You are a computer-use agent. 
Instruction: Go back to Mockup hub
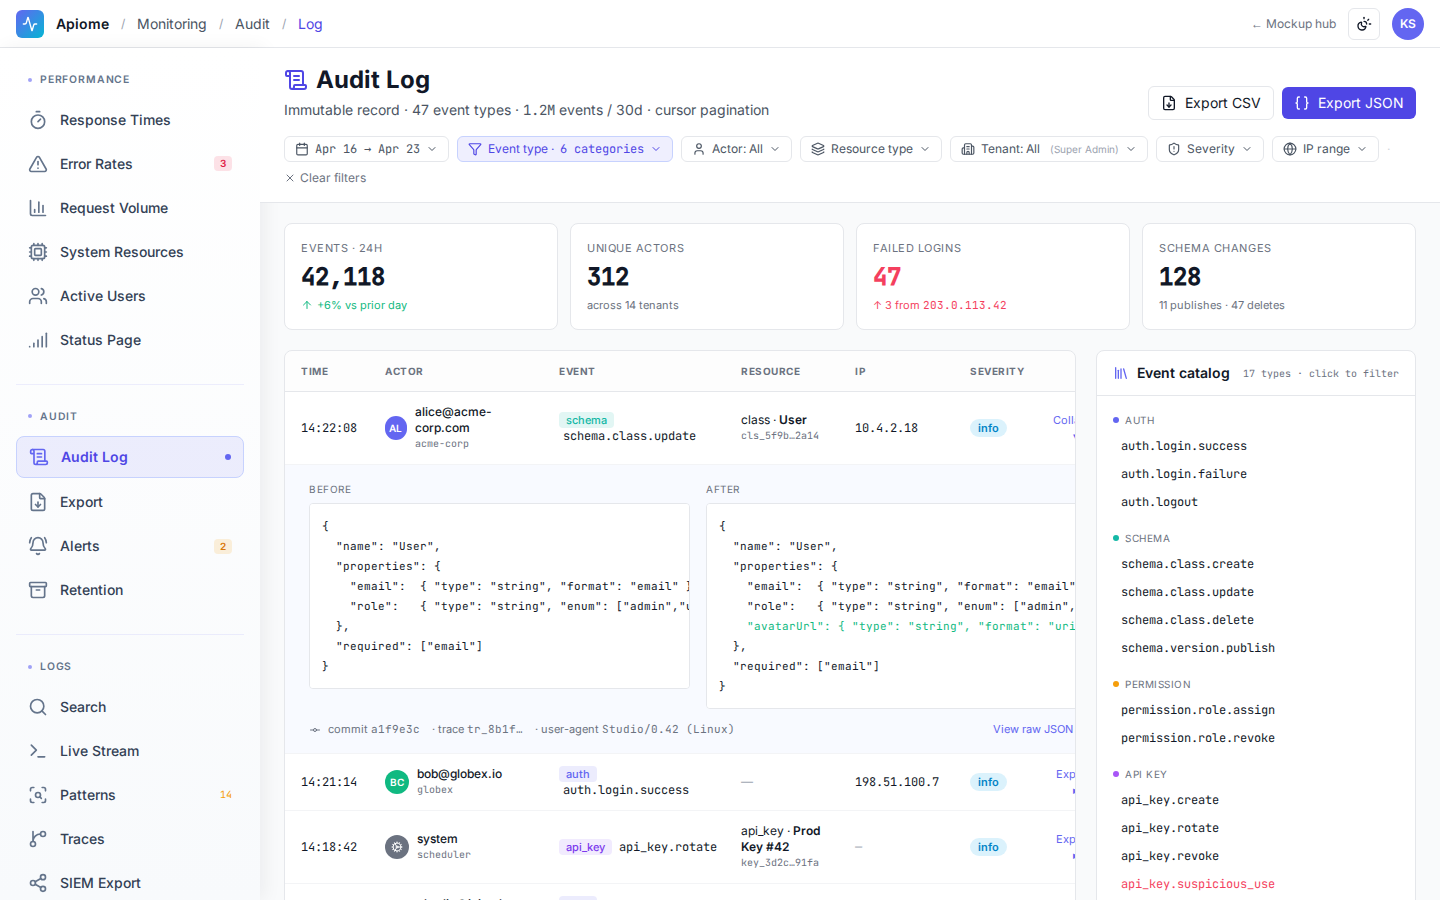(x=1294, y=24)
